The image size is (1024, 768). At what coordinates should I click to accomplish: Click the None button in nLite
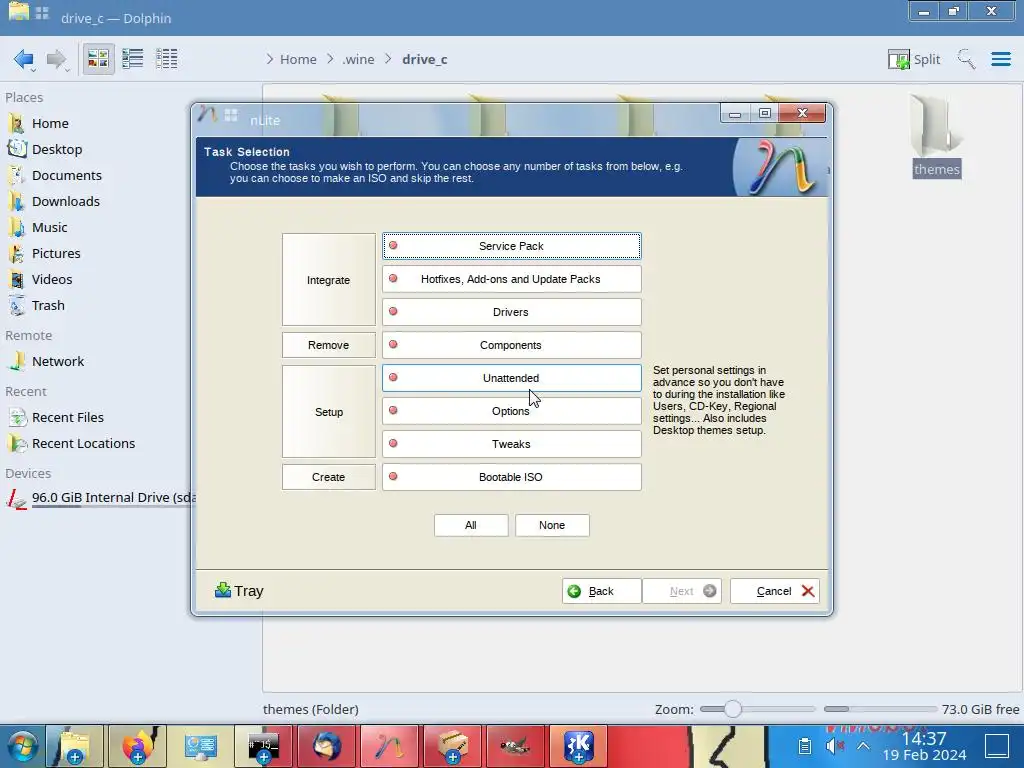[x=552, y=525]
